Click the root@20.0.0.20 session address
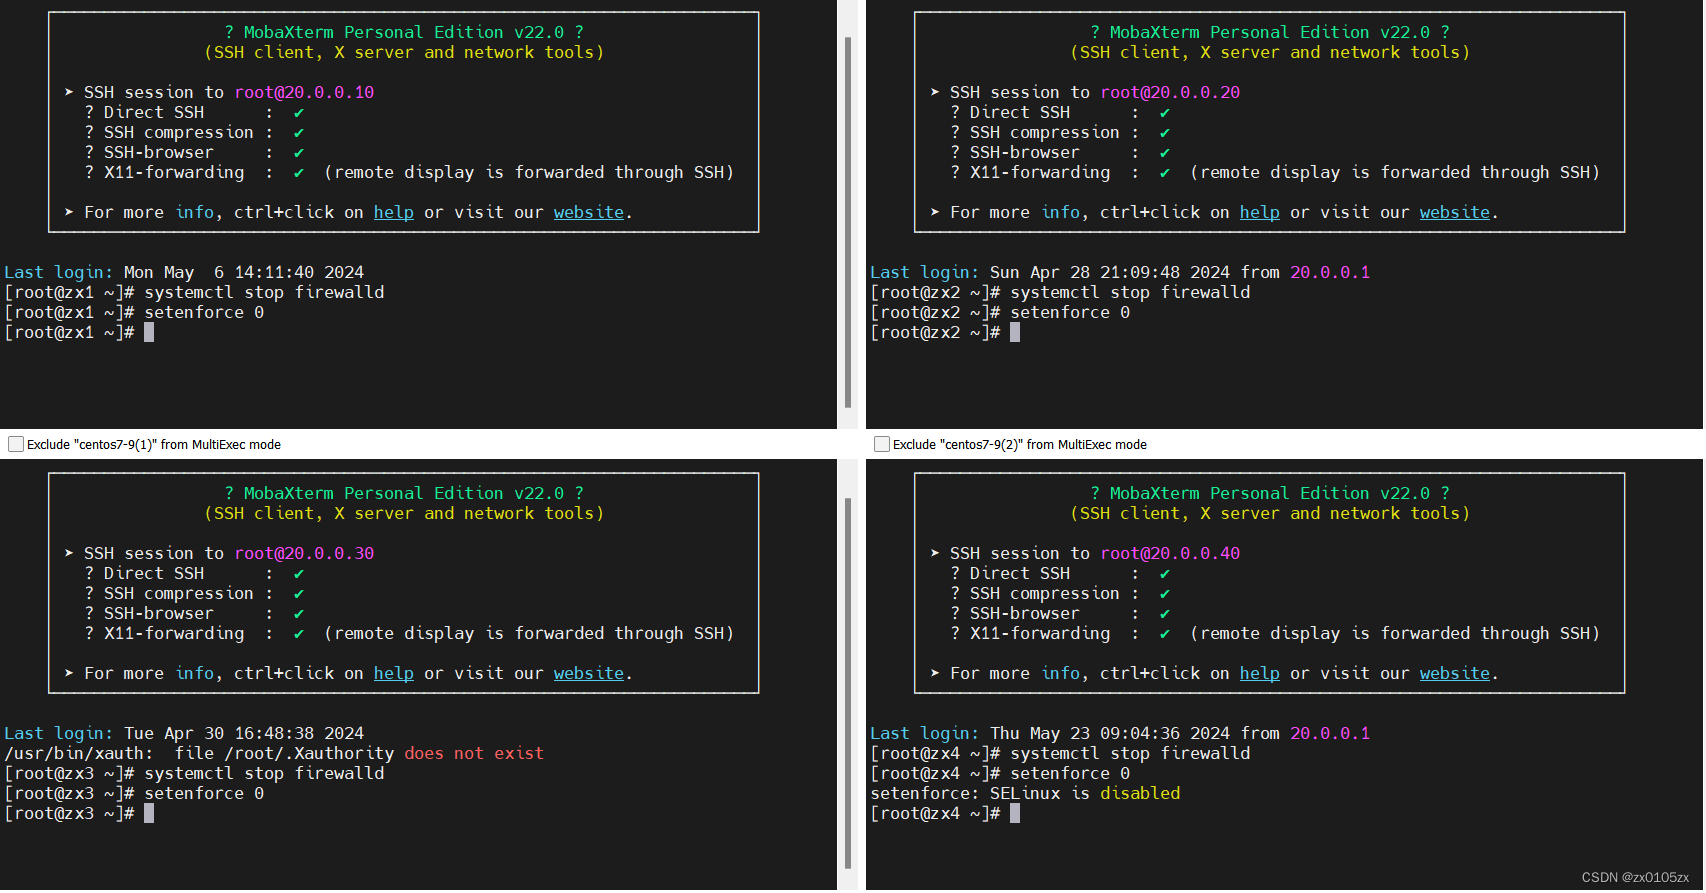 [x=1170, y=93]
